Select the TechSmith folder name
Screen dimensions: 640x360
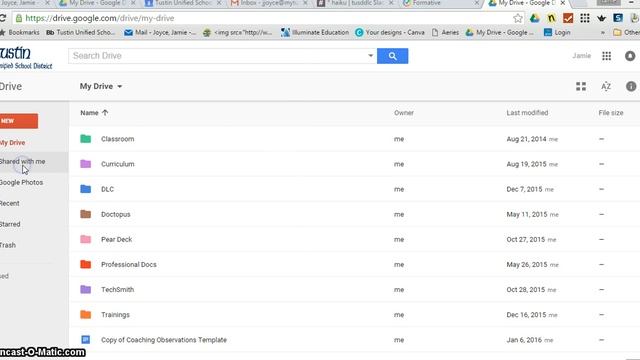click(x=118, y=289)
